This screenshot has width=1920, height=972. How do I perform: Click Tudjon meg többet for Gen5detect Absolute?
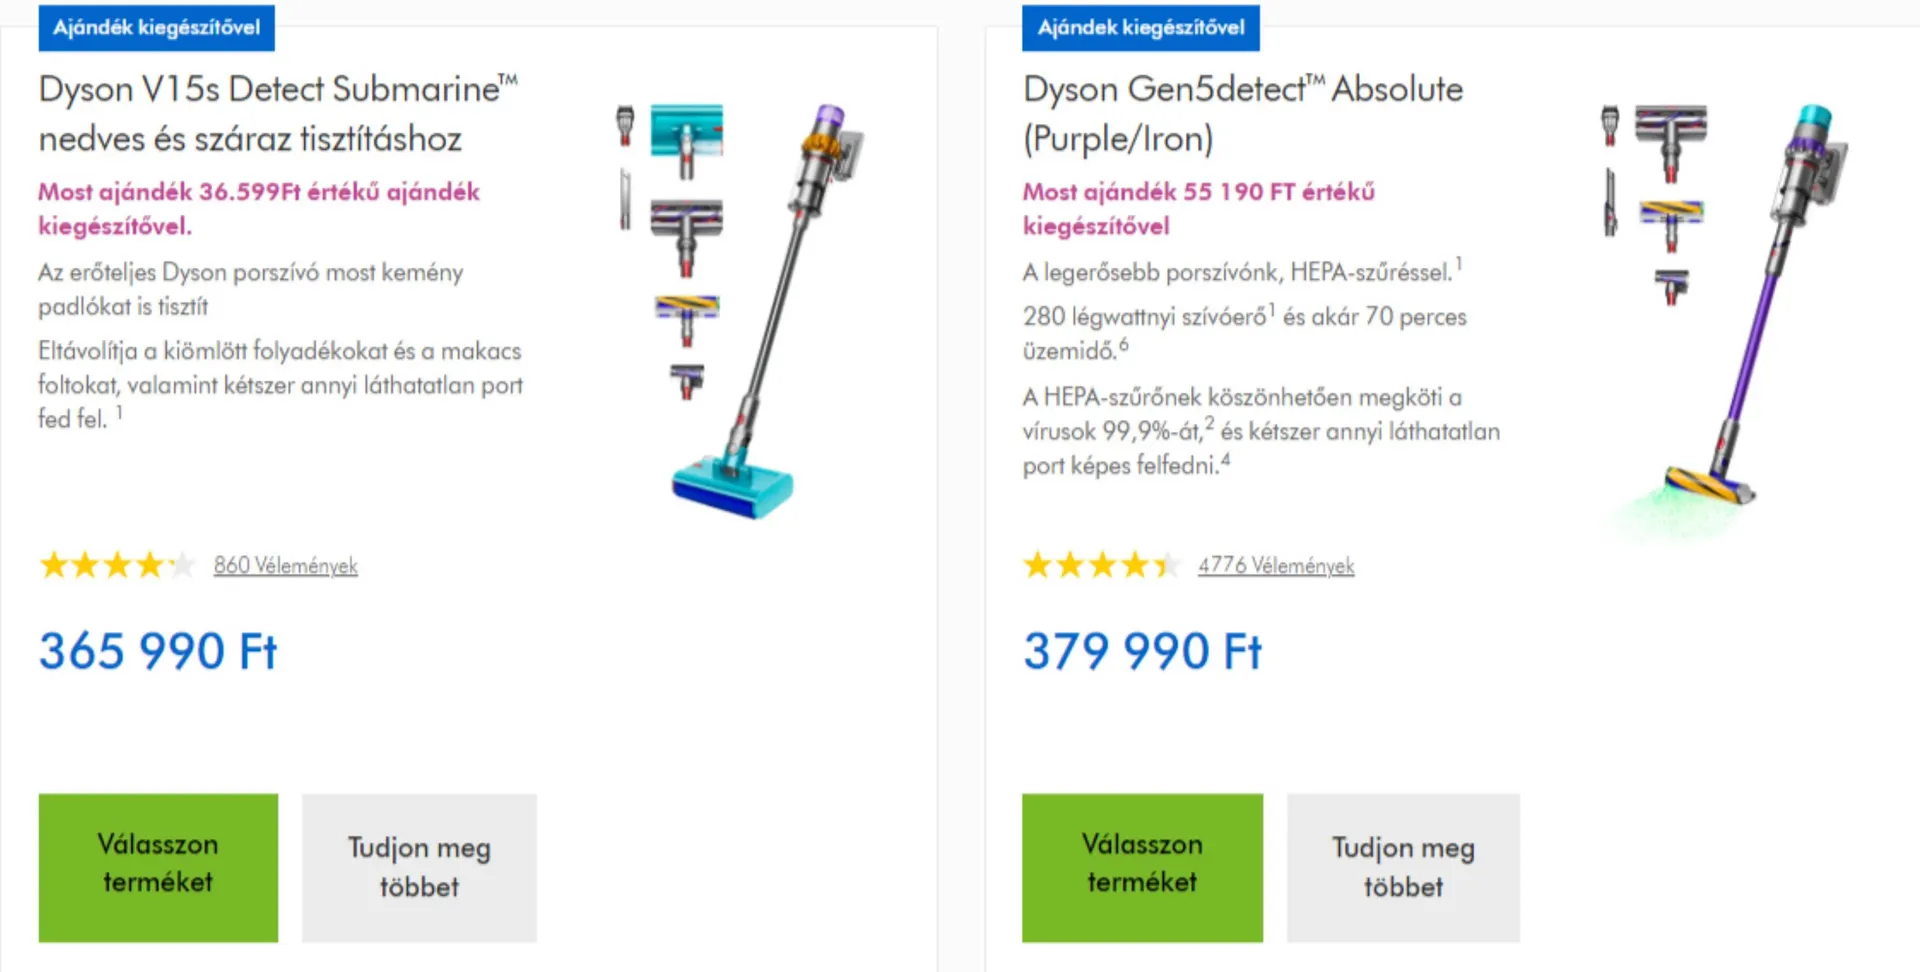(1403, 867)
